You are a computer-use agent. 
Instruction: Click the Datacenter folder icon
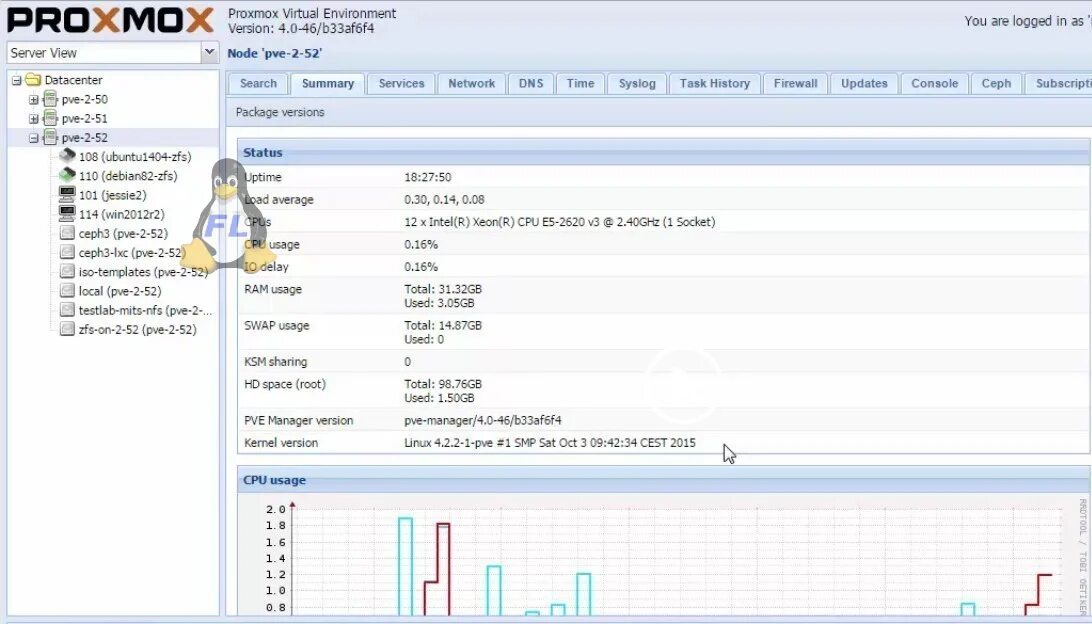click(x=33, y=79)
